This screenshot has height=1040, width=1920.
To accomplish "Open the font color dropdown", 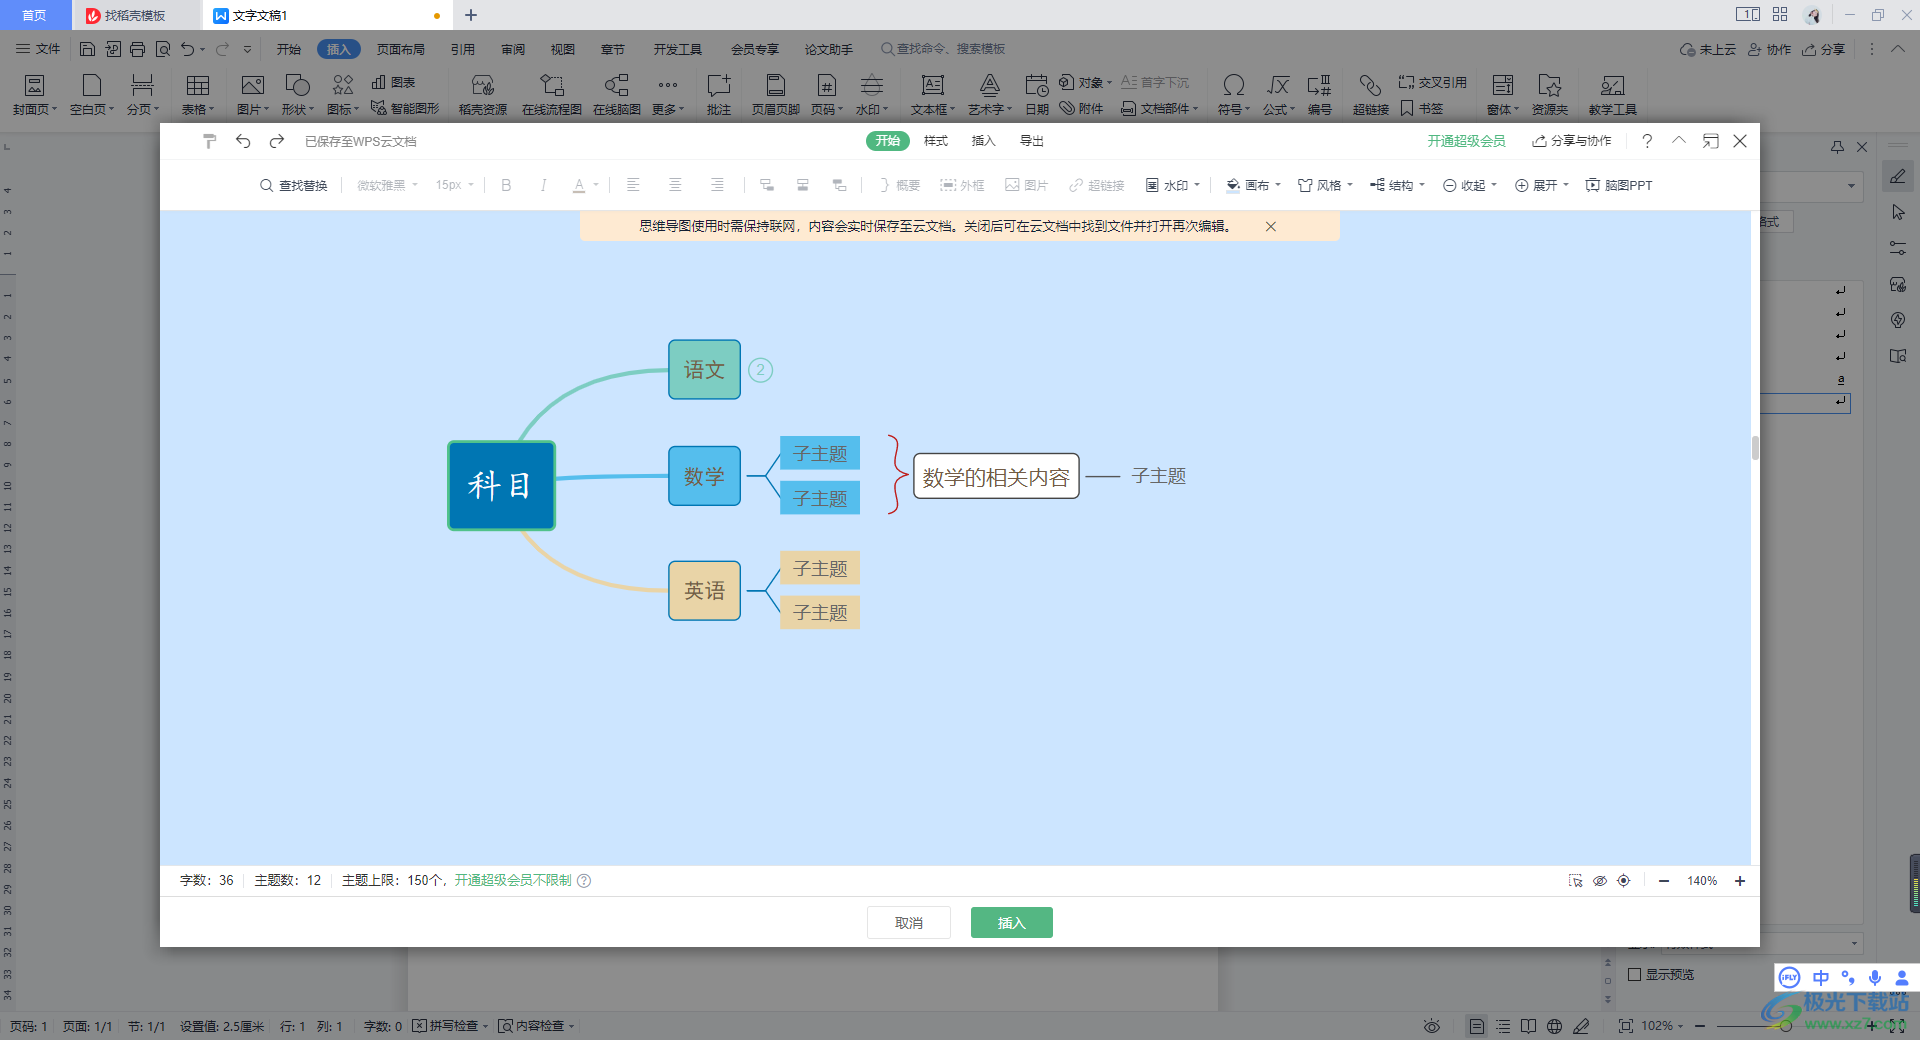I will (x=585, y=185).
